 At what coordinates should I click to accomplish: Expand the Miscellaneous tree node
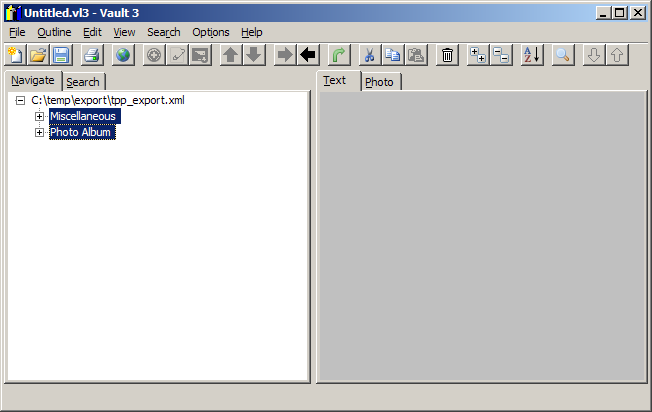(x=40, y=117)
